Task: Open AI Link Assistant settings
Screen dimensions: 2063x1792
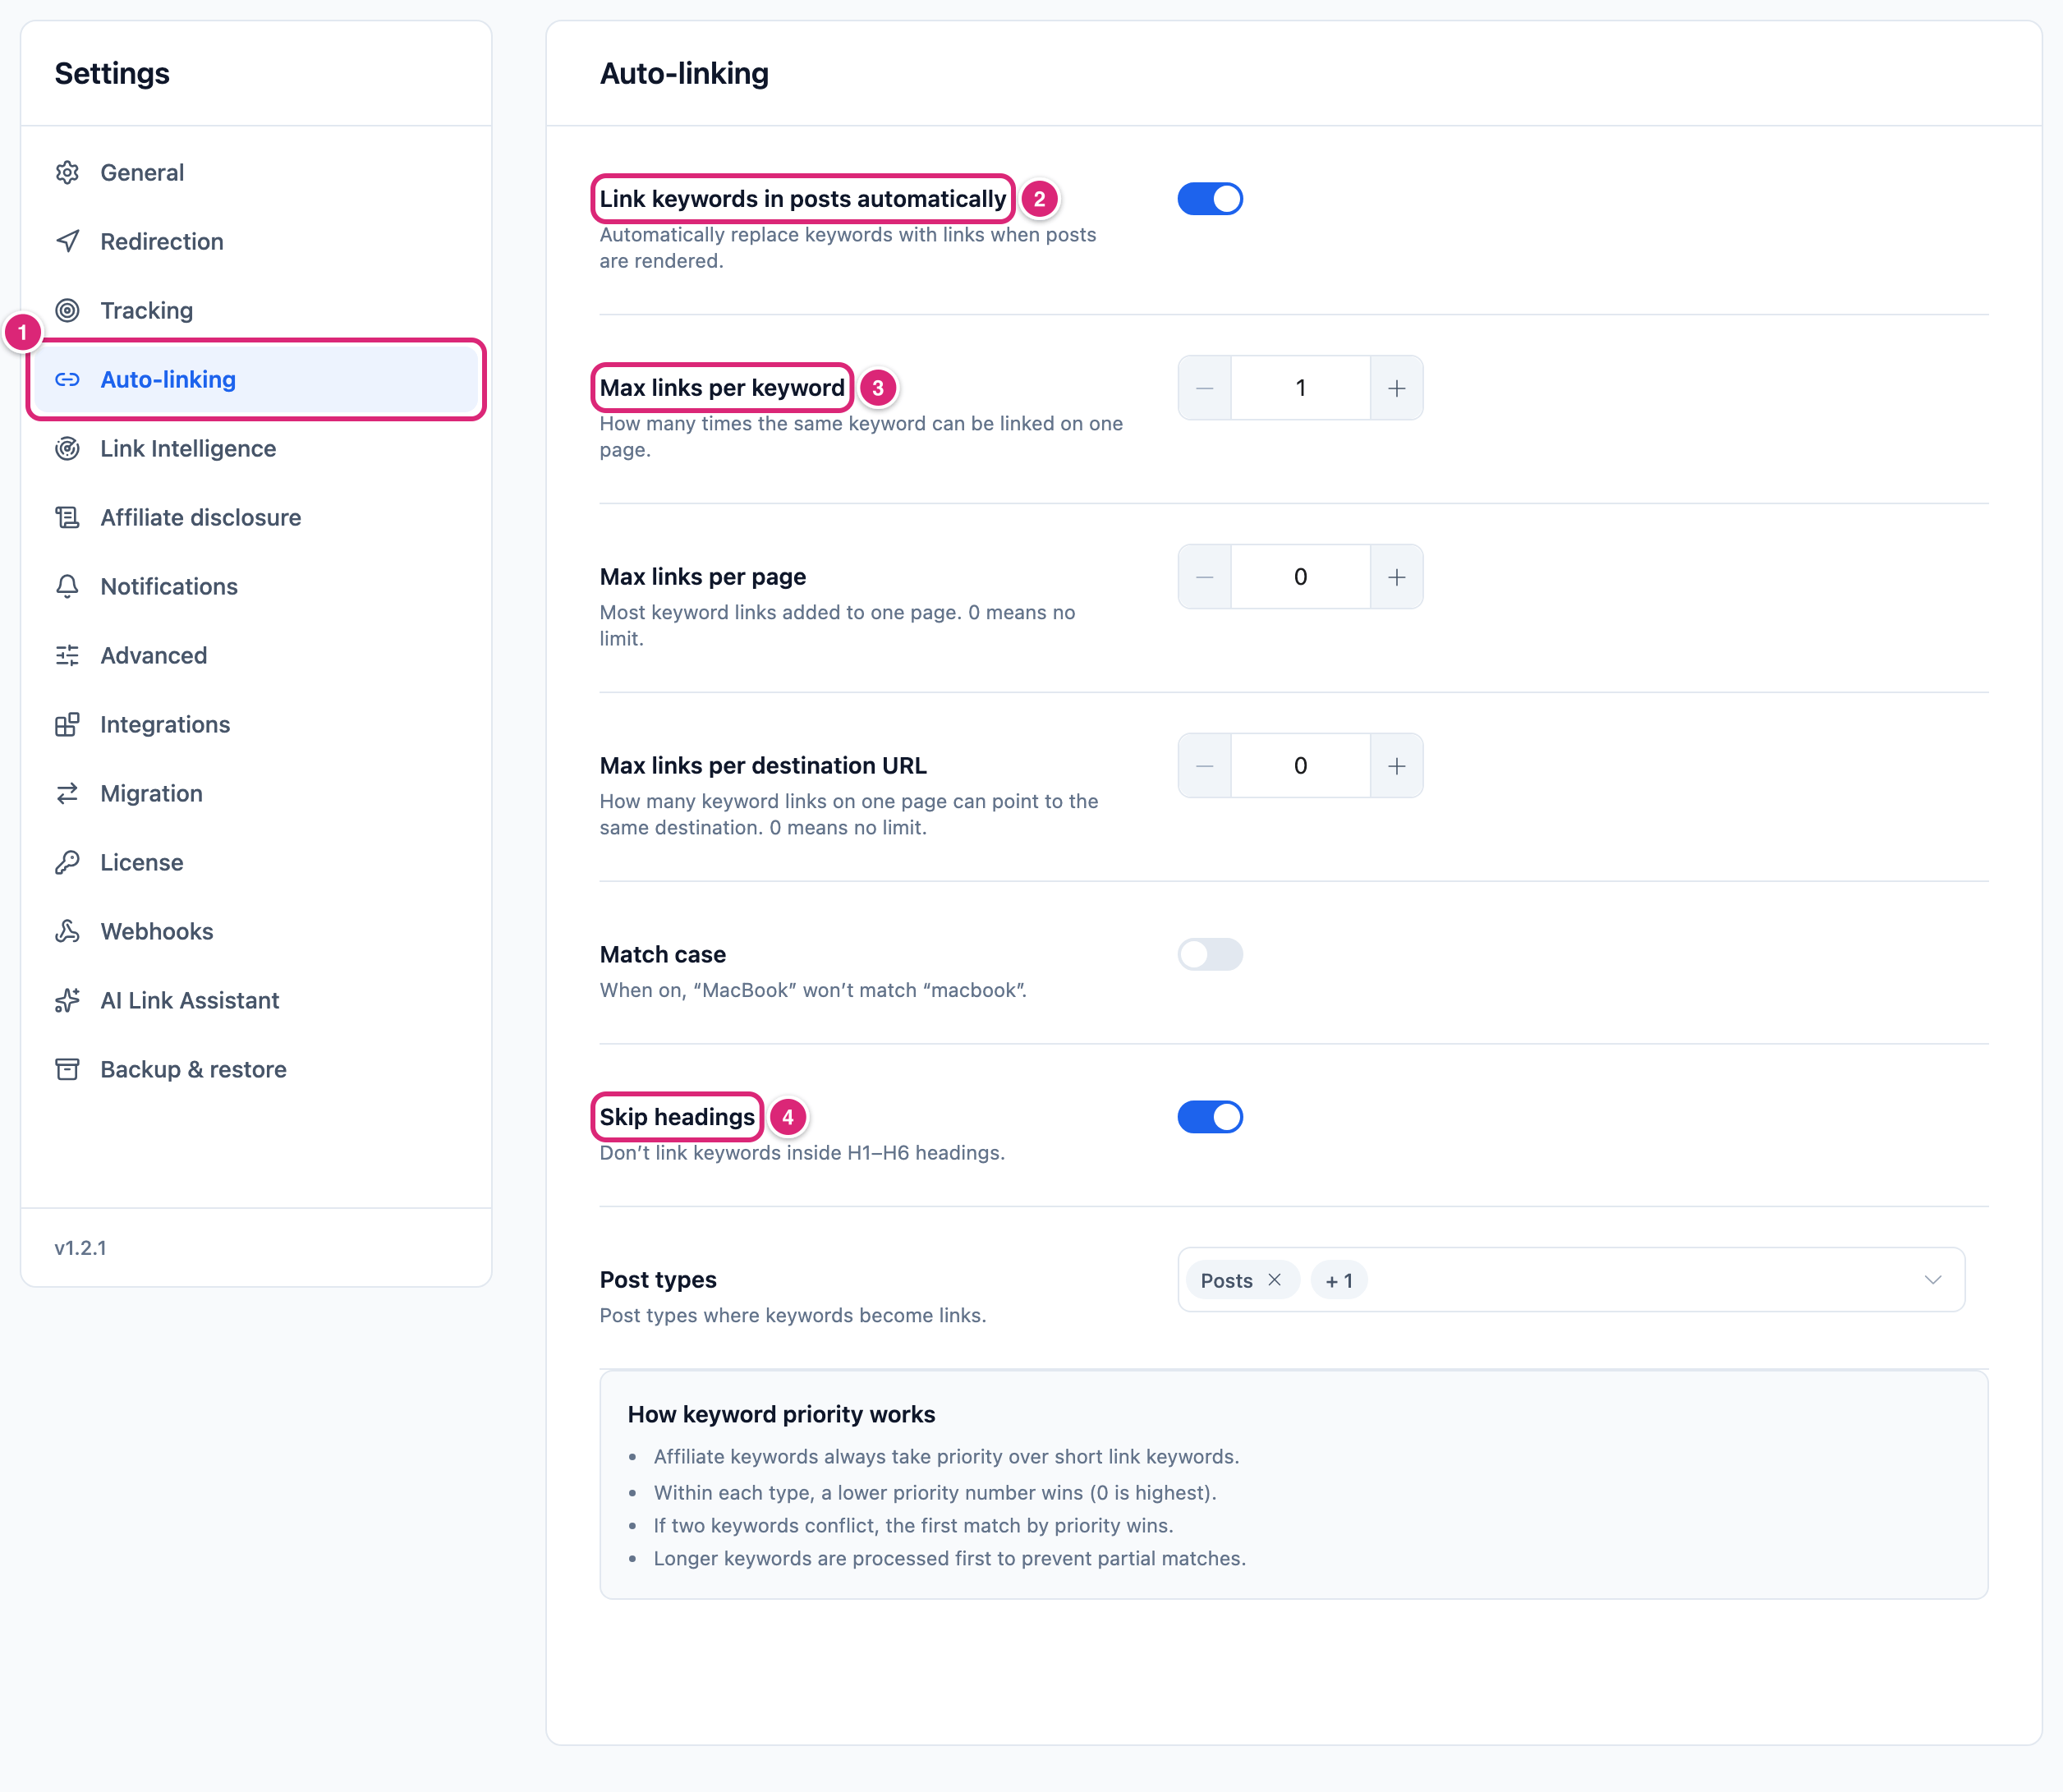Action: coord(256,1000)
